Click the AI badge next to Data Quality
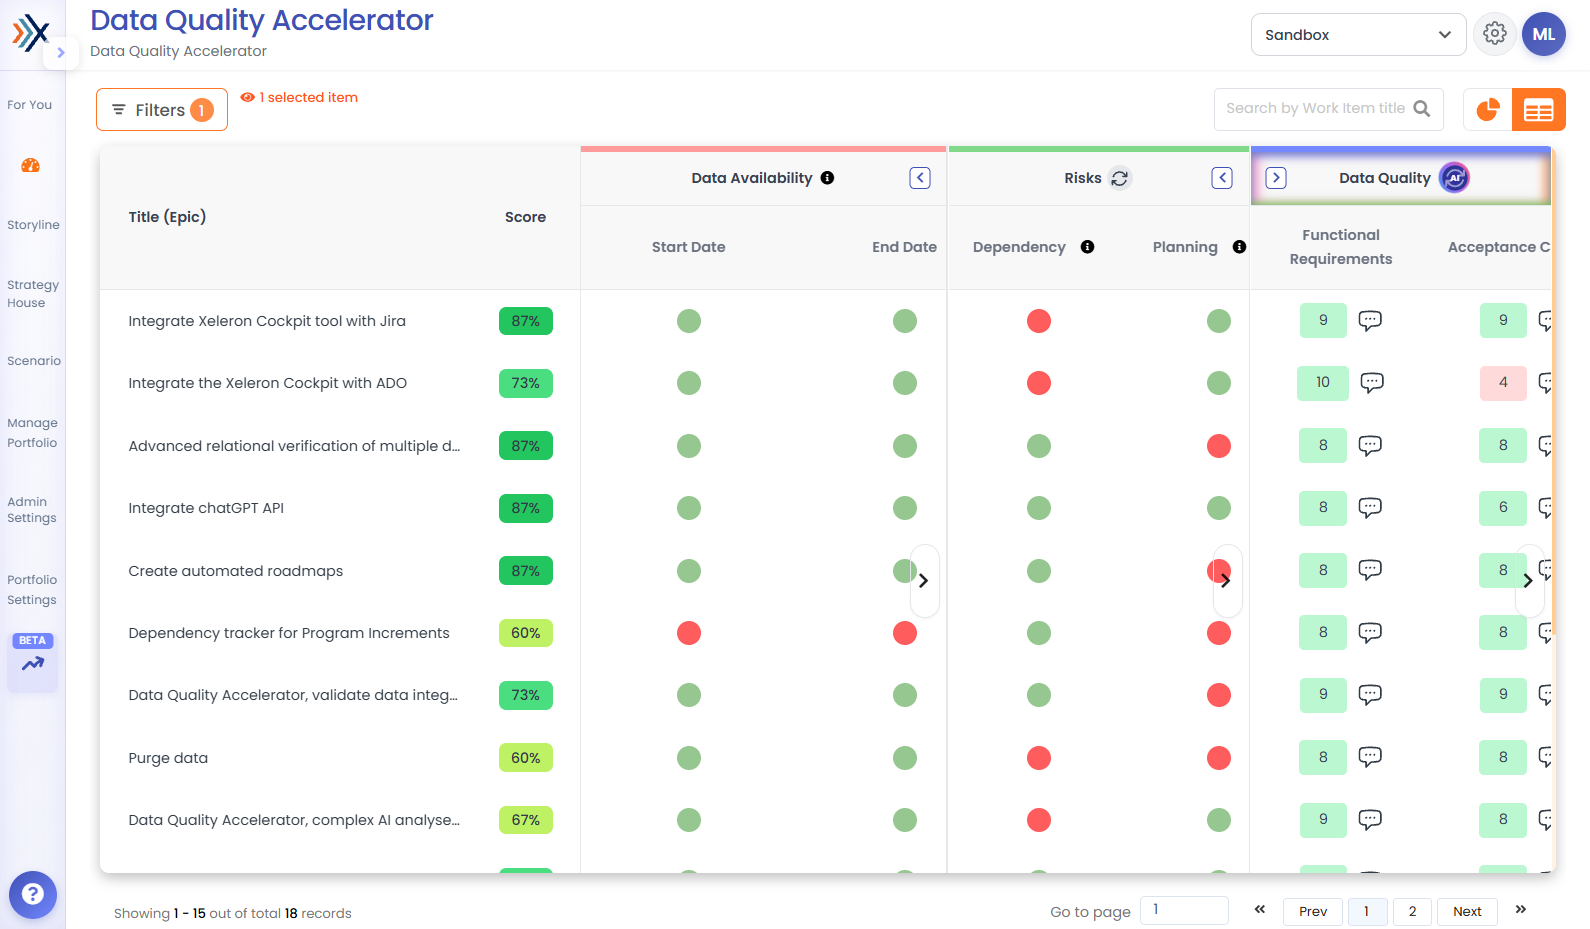 [1454, 178]
